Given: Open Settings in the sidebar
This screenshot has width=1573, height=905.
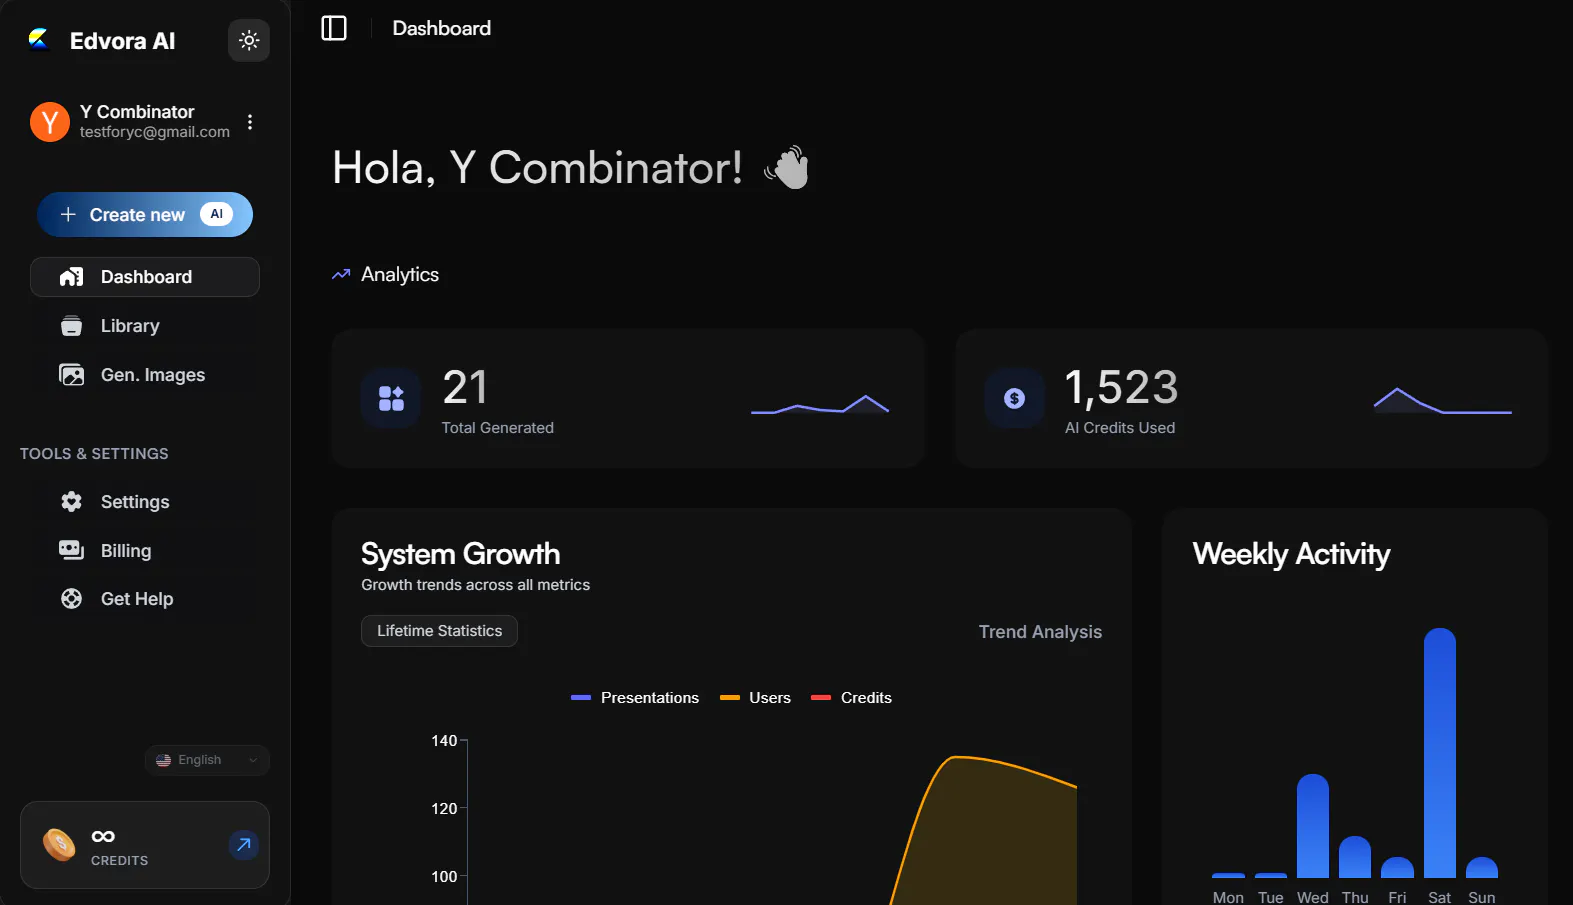Looking at the screenshot, I should tap(145, 502).
